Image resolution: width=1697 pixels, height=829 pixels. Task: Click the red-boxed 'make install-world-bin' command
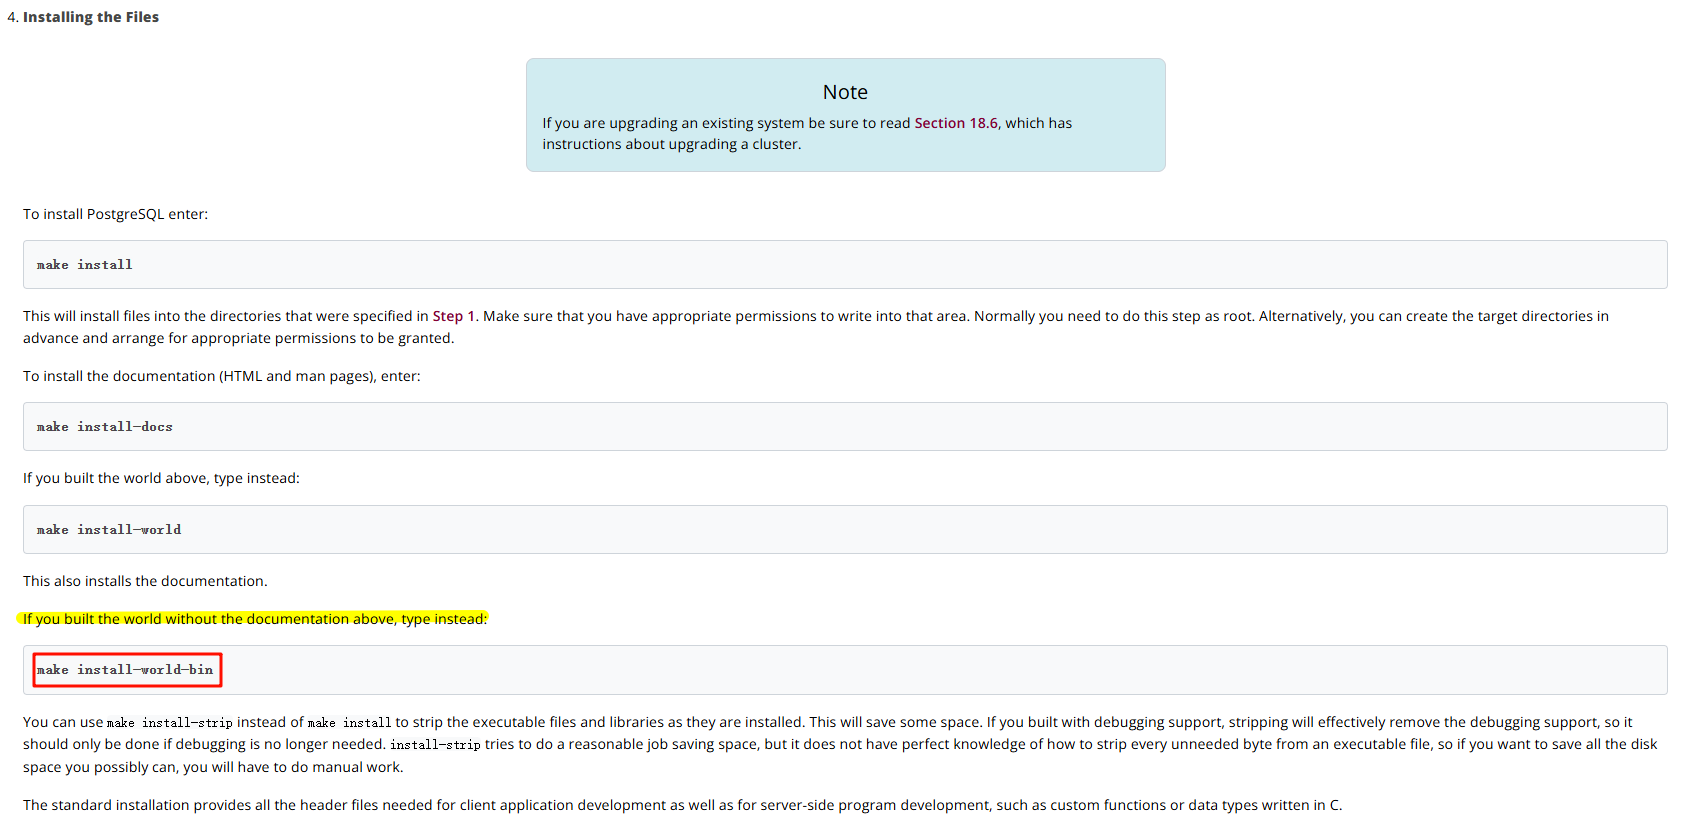(126, 670)
